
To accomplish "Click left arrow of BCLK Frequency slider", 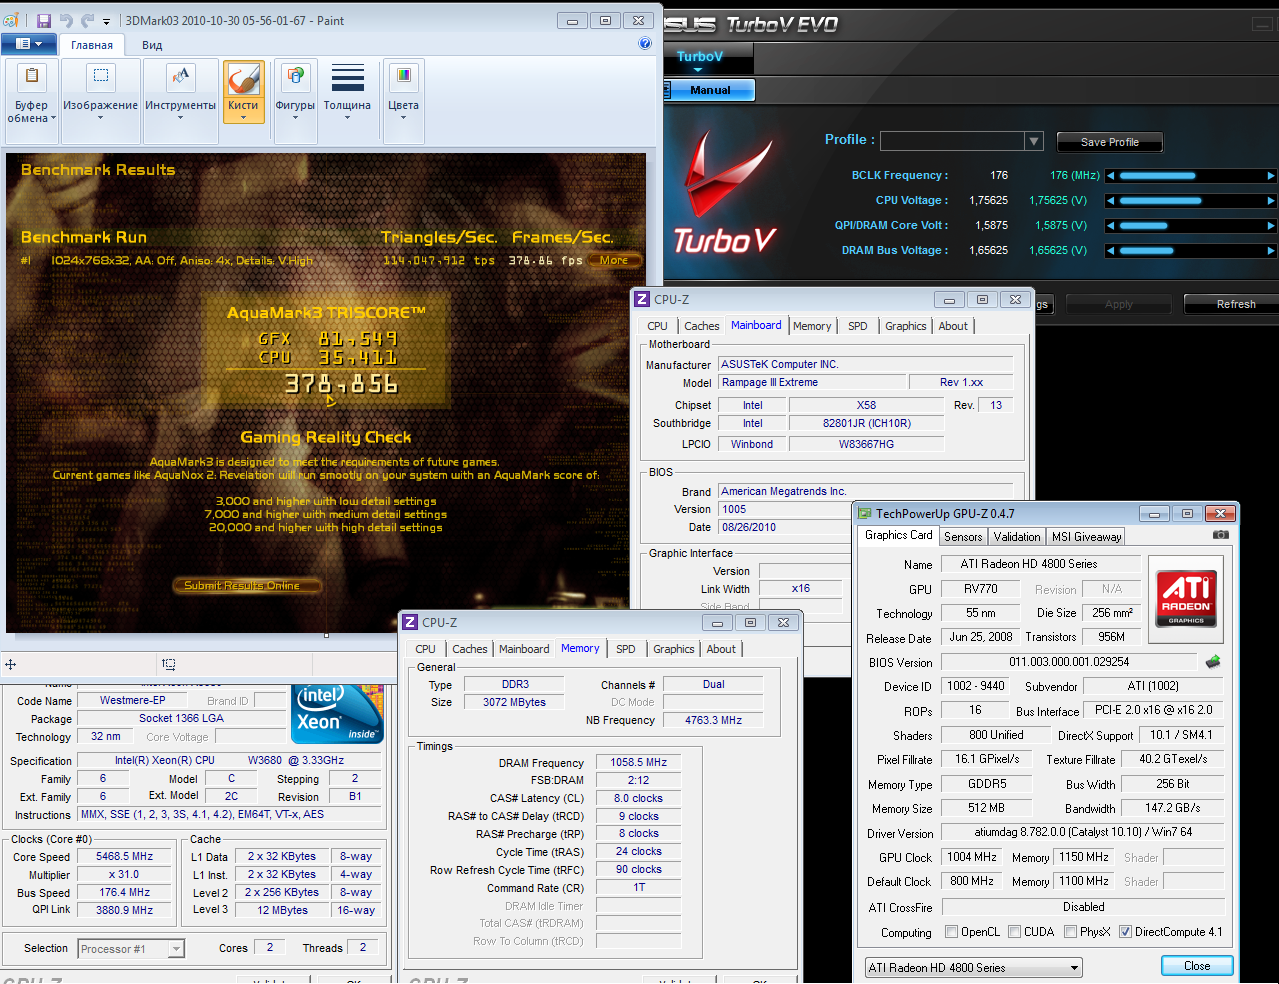I will coord(1111,176).
